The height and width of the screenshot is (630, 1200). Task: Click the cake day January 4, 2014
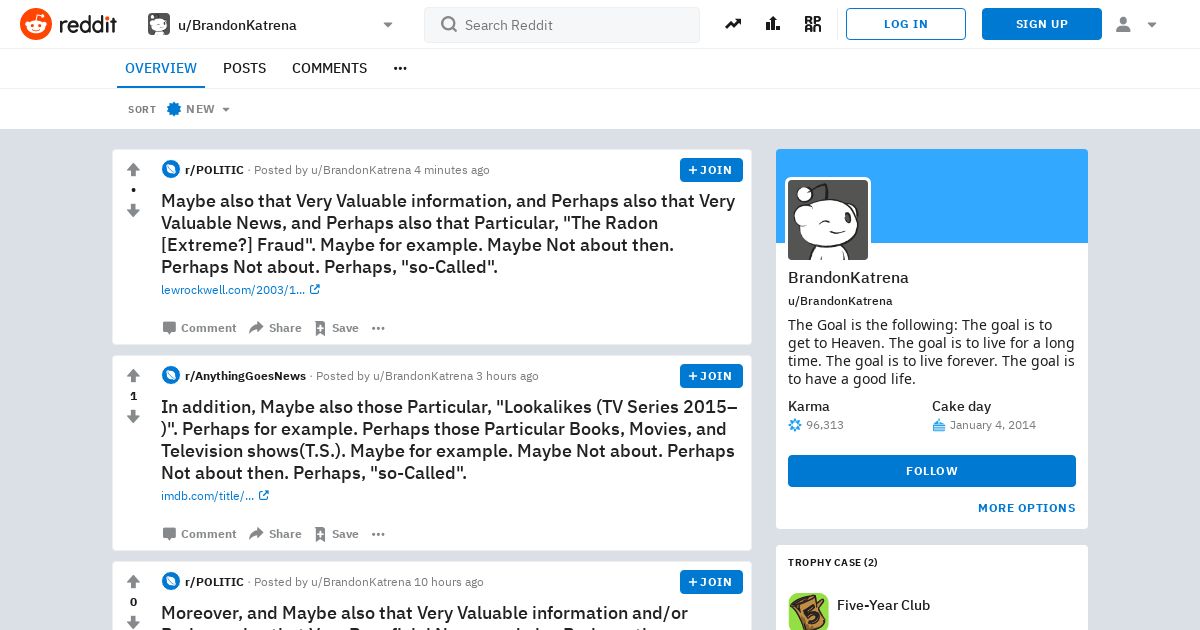click(993, 425)
